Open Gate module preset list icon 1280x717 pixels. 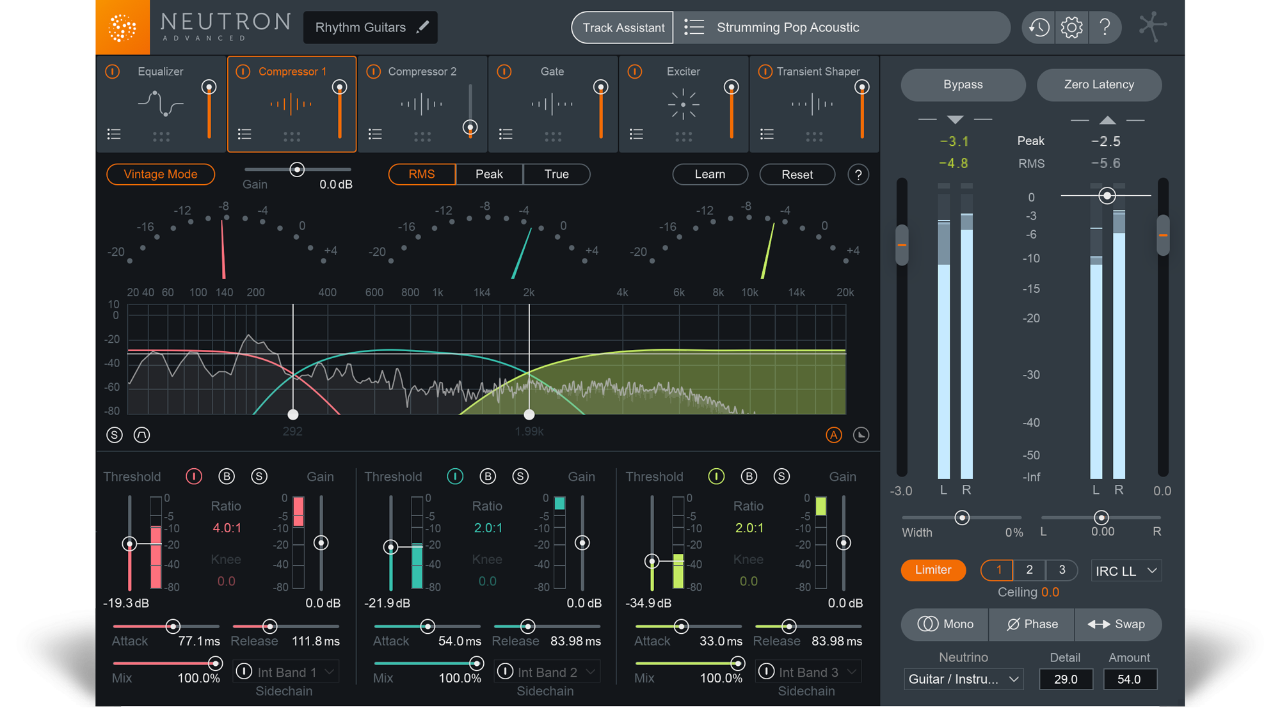(506, 134)
